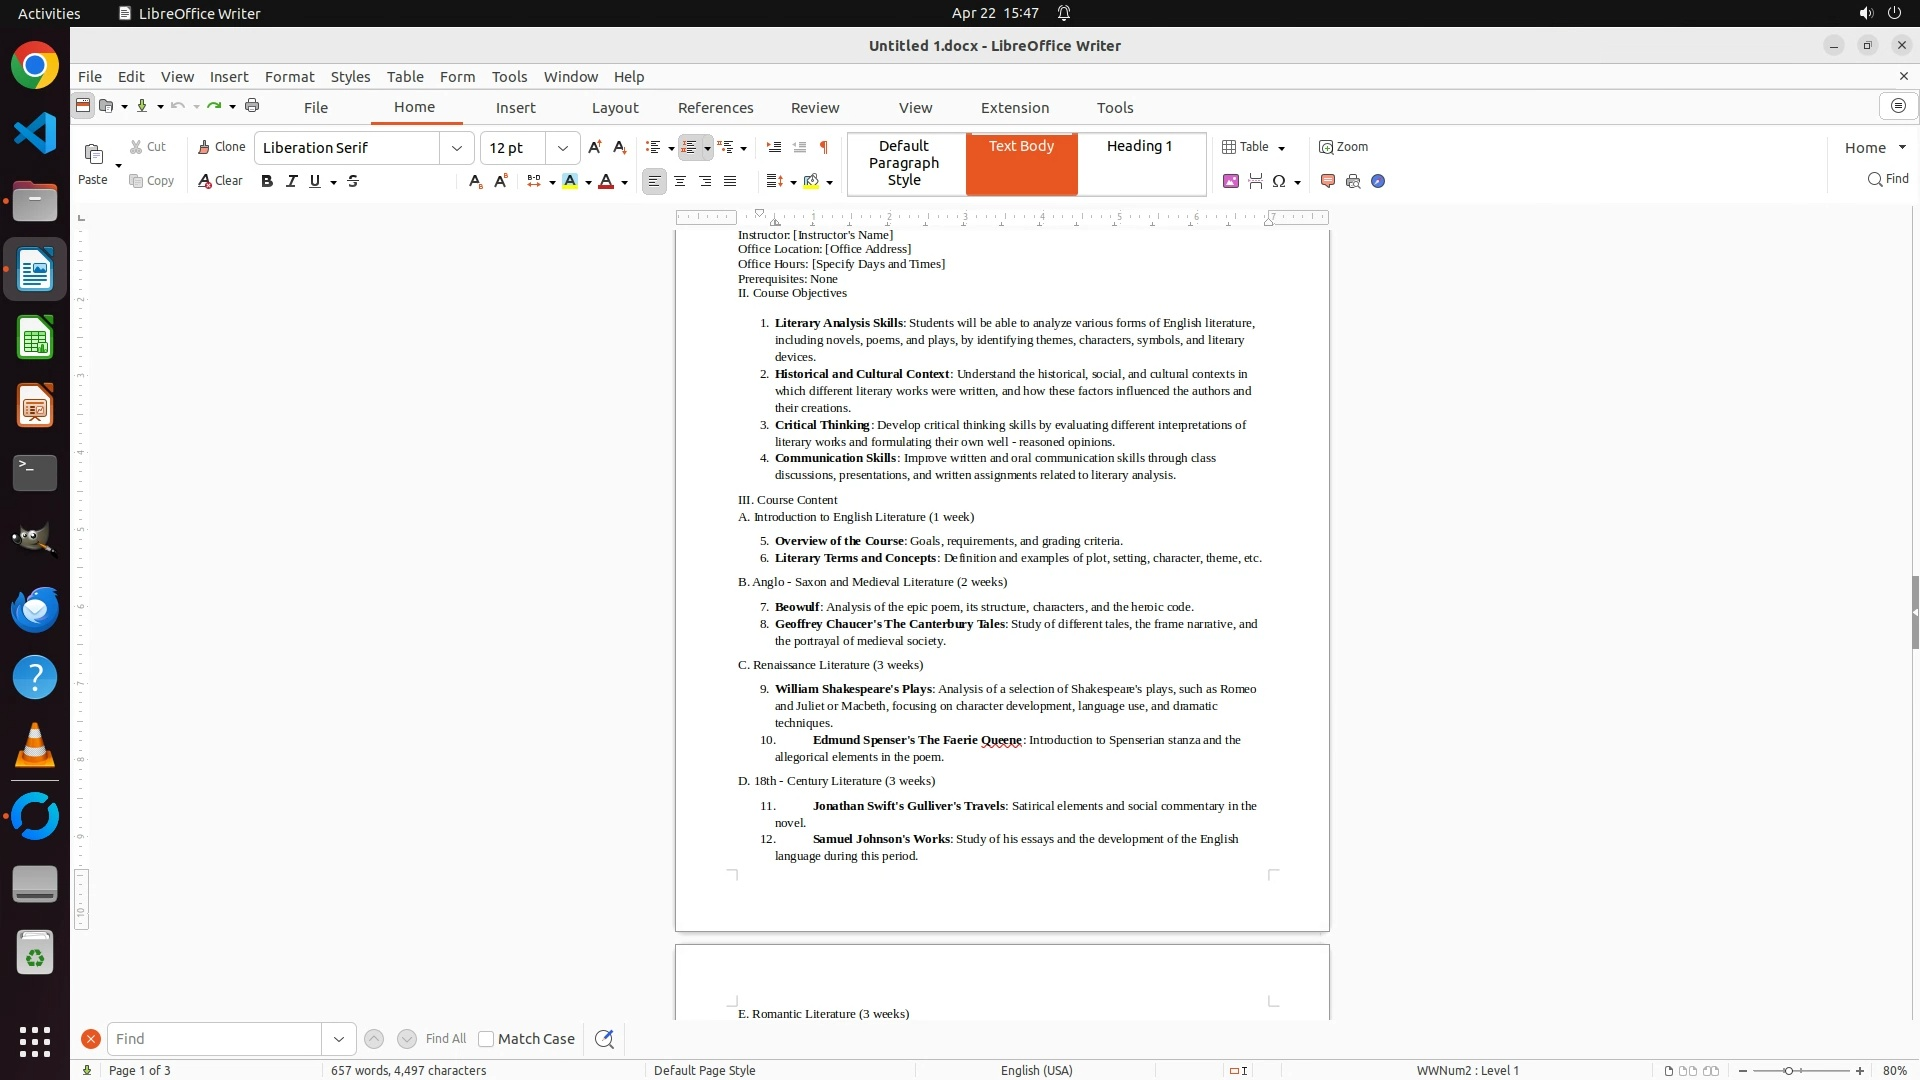Viewport: 1920px width, 1080px height.
Task: Open the font size dropdown
Action: pyautogui.click(x=563, y=148)
